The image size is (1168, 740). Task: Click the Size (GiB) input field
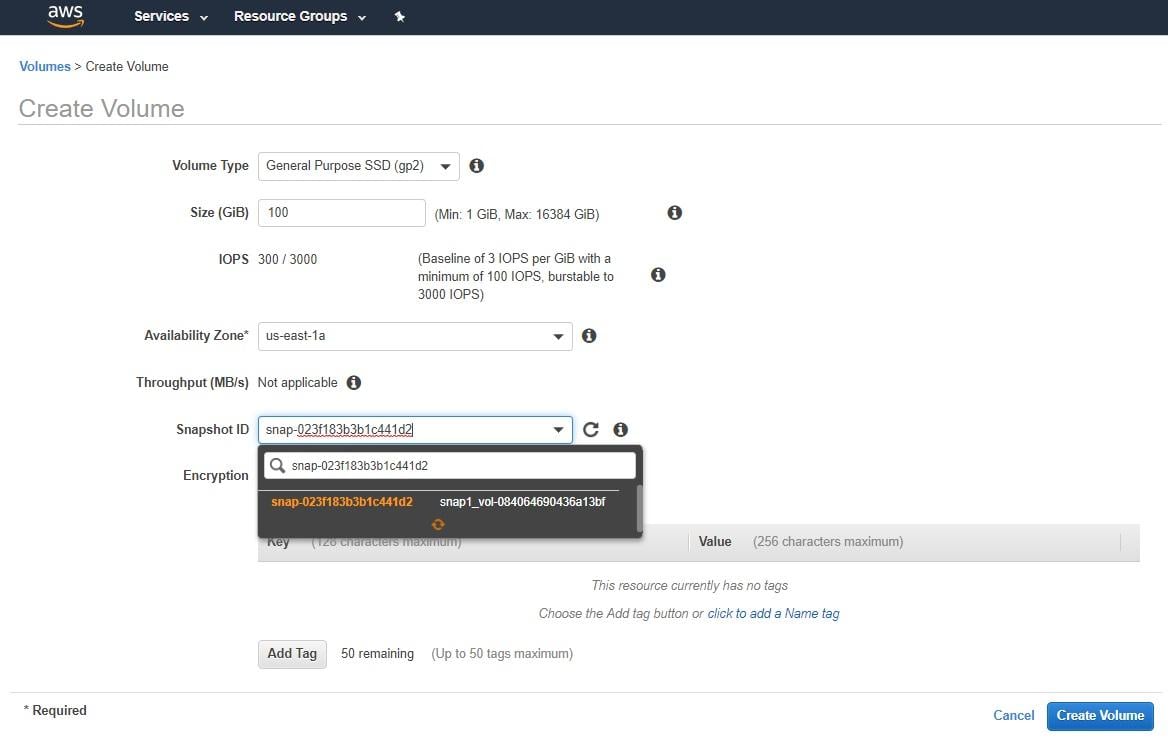tap(341, 213)
